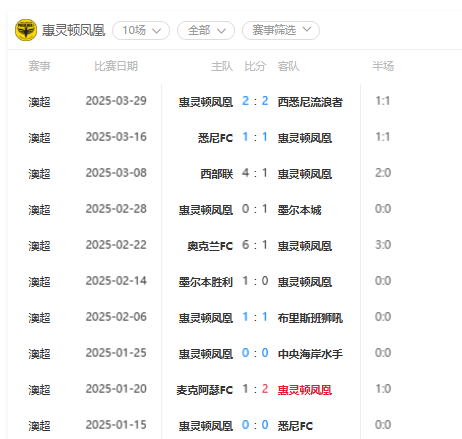The image size is (462, 439).
Task: Select 墨尔本城 away team
Action: point(299,210)
